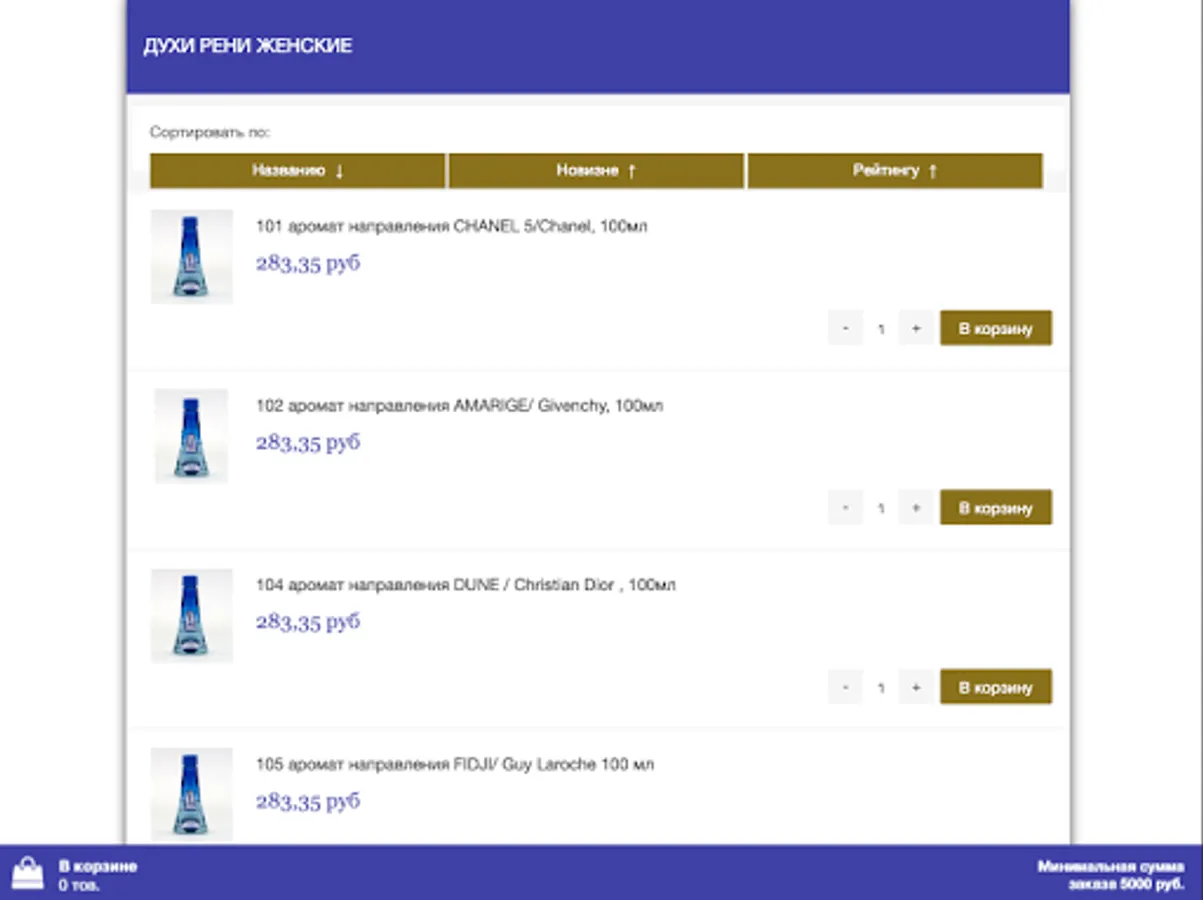
Task: Open CHANEL 5 product thumbnail
Action: click(192, 256)
